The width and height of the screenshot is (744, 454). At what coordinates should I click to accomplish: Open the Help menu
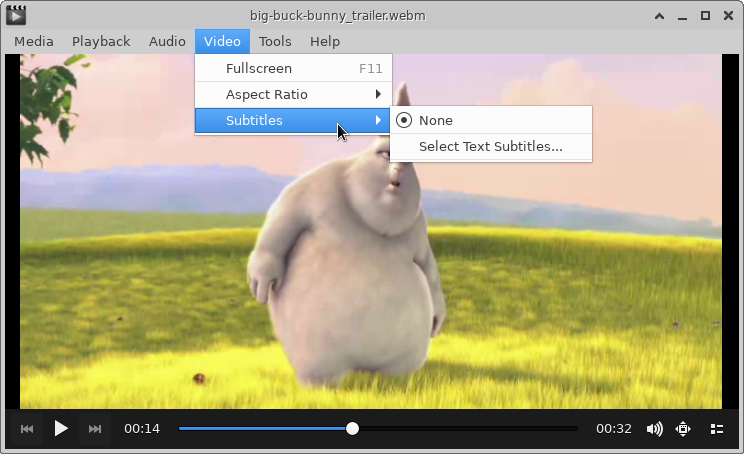click(325, 41)
